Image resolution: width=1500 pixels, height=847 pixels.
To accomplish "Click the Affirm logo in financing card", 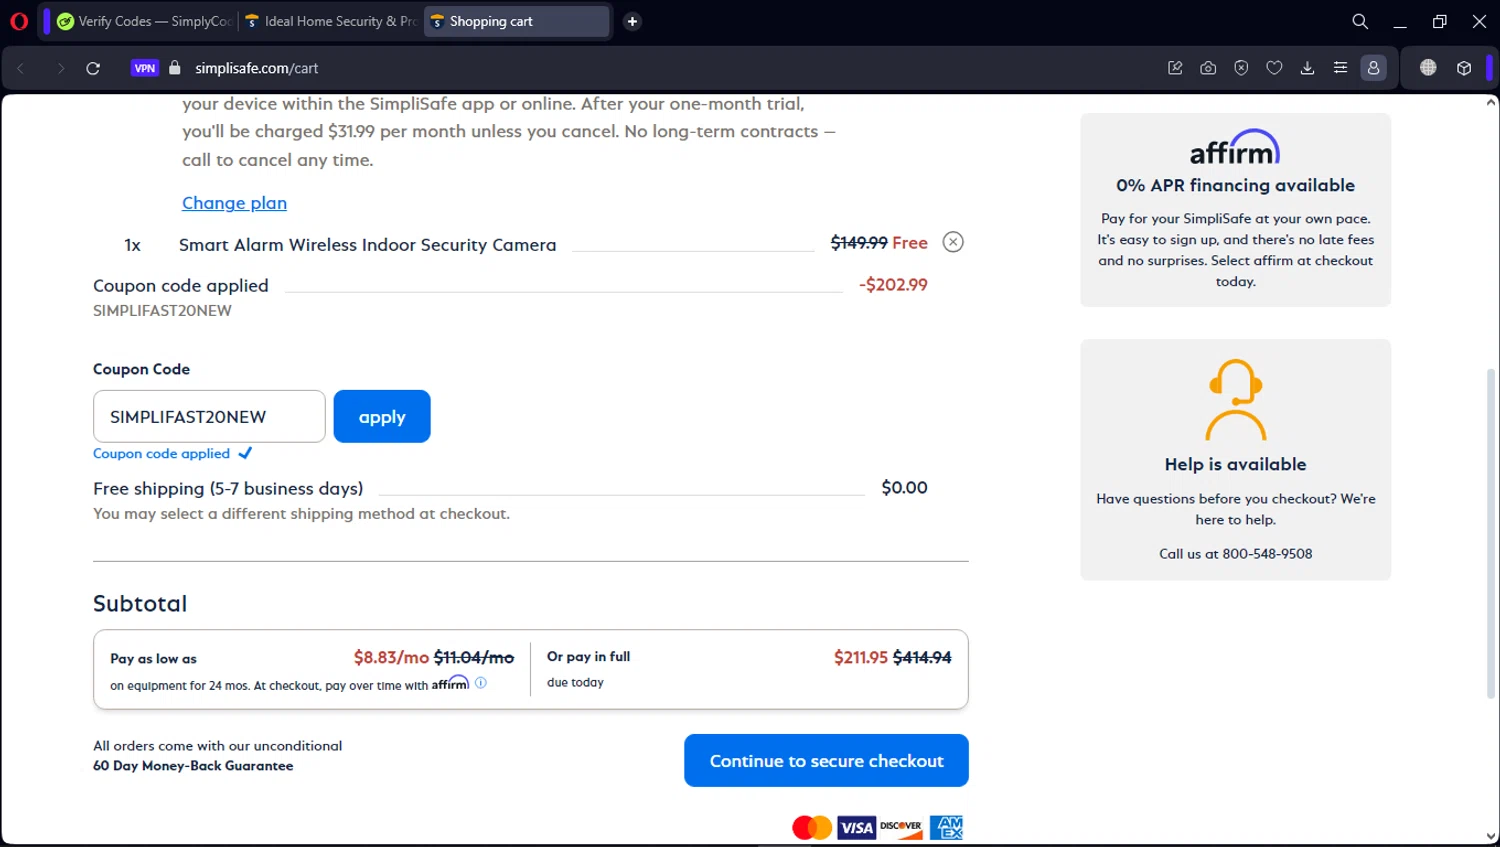I will (1235, 147).
